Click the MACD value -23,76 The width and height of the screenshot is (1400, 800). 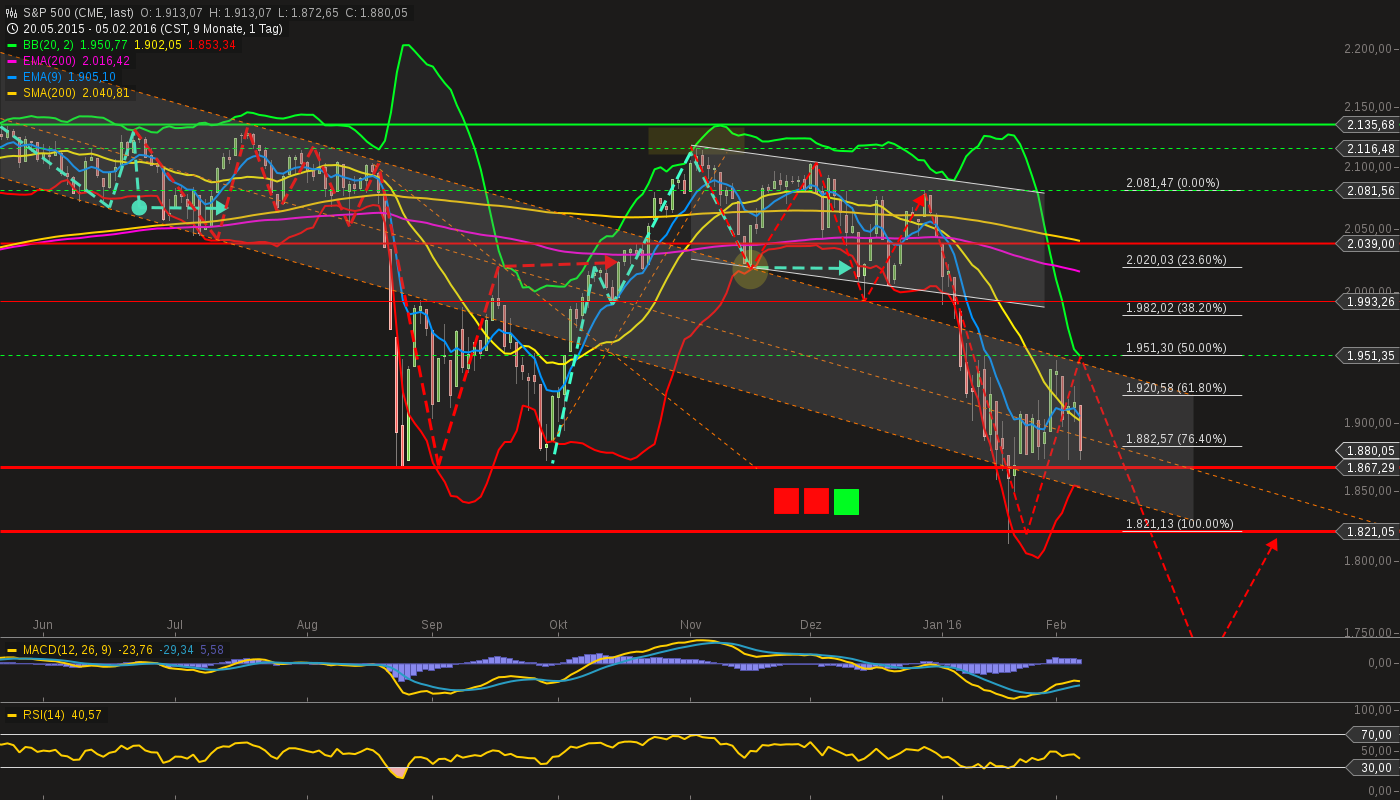(x=136, y=650)
